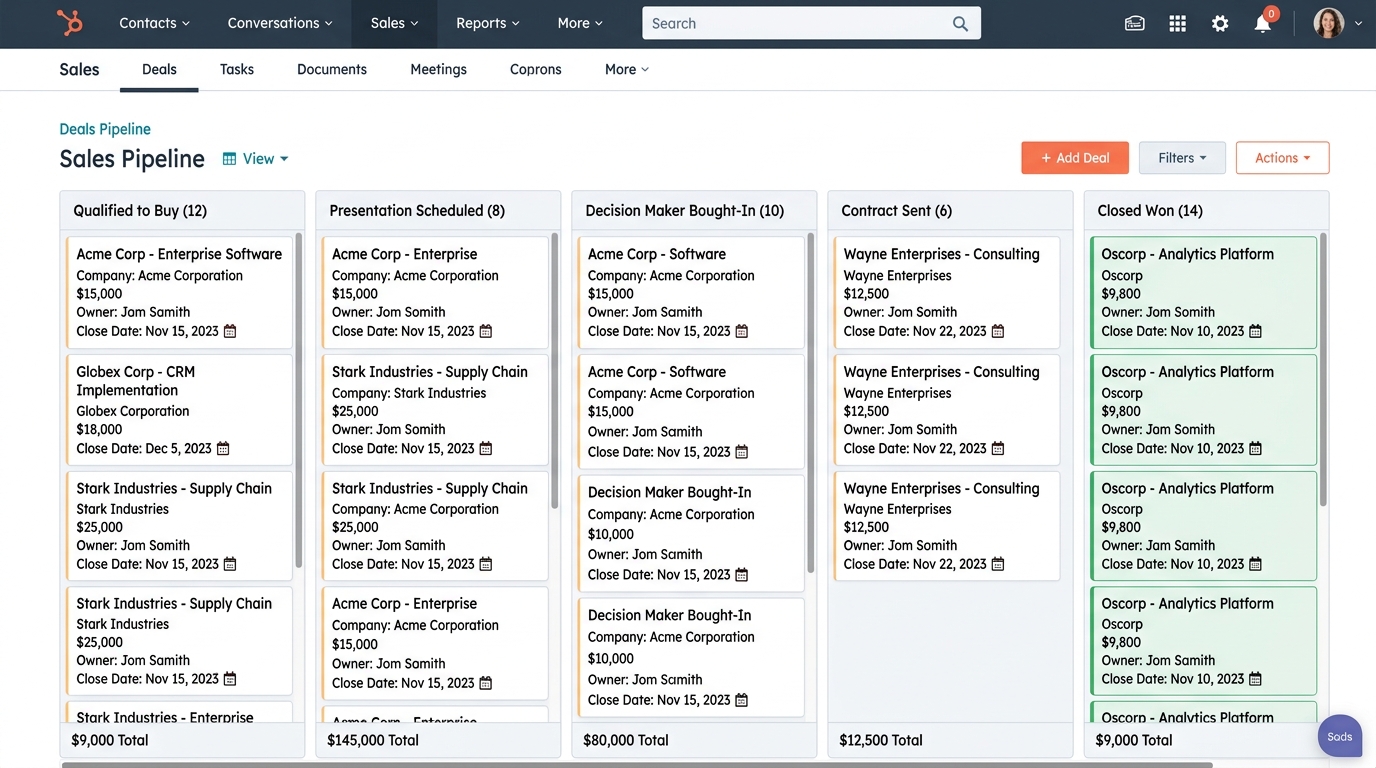Viewport: 1376px width, 768px height.
Task: Click calendar icon on first Wayne Enterprises - Consulting card
Action: [997, 331]
